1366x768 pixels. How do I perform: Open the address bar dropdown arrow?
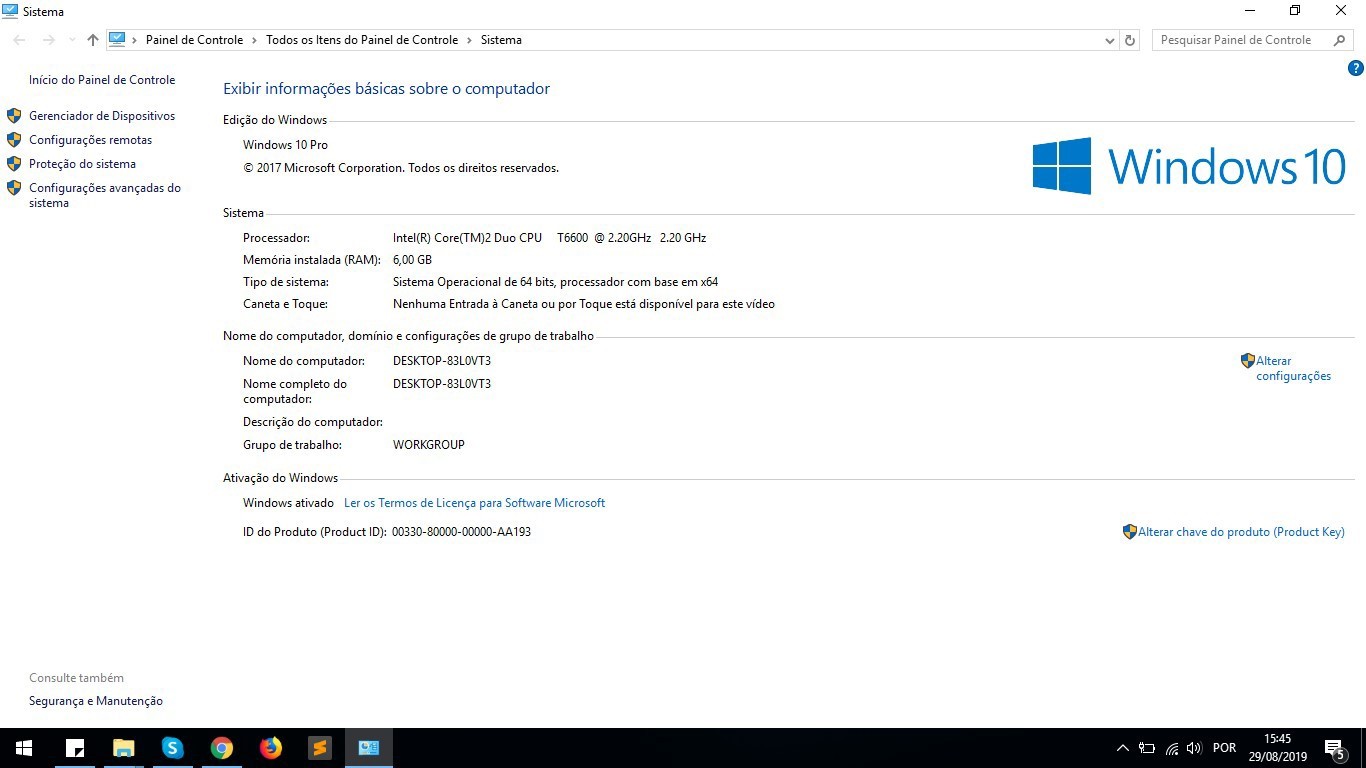click(1109, 40)
